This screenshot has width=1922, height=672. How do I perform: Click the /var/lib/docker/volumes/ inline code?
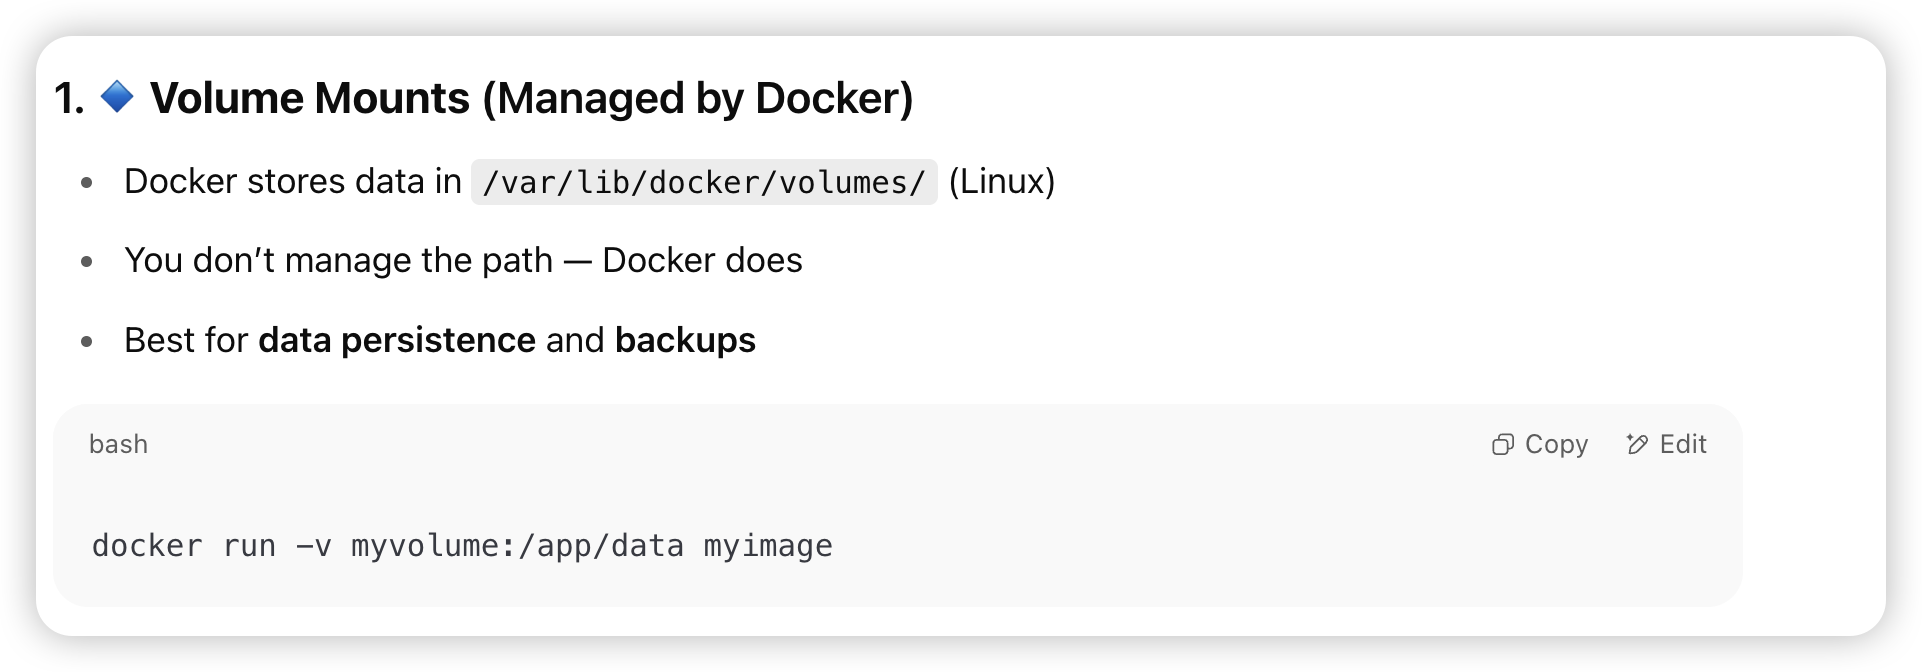704,182
